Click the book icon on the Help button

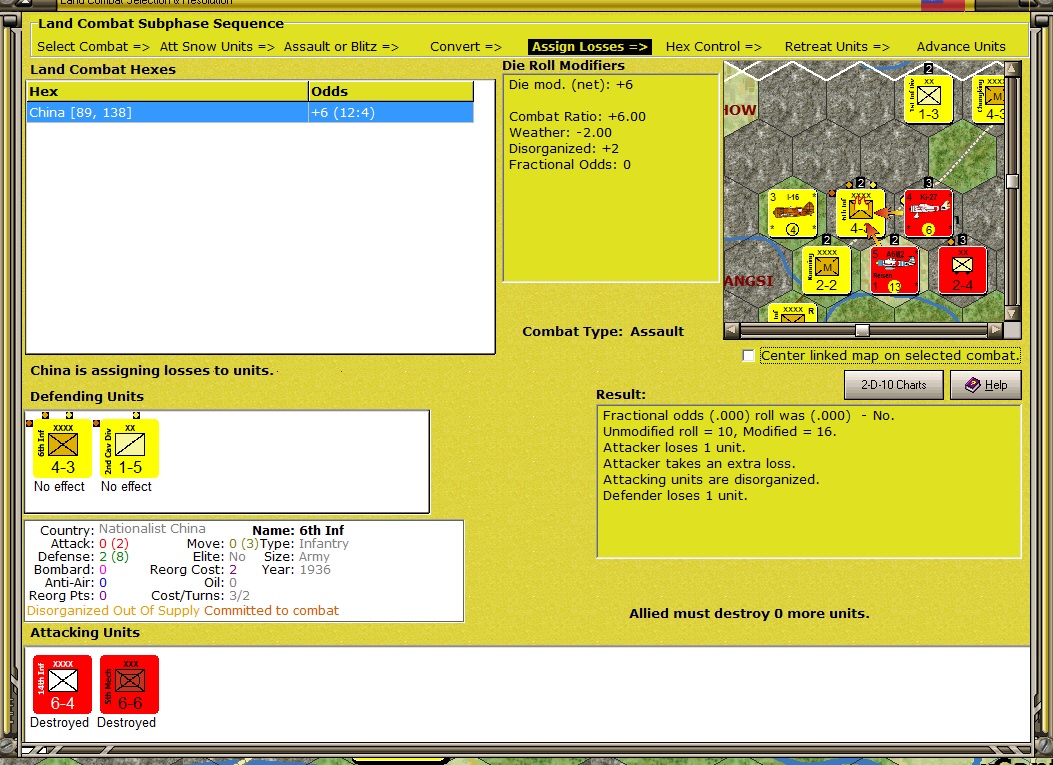(972, 385)
